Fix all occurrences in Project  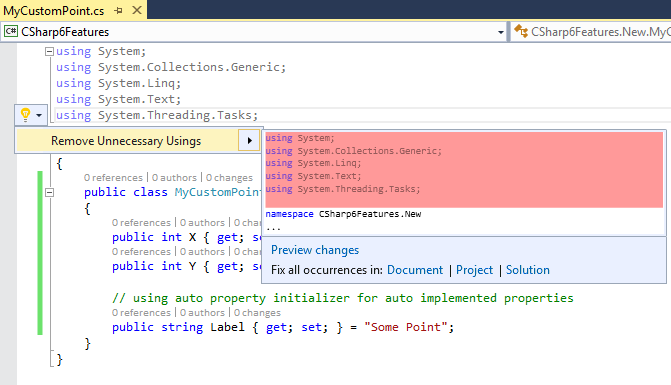pyautogui.click(x=475, y=270)
